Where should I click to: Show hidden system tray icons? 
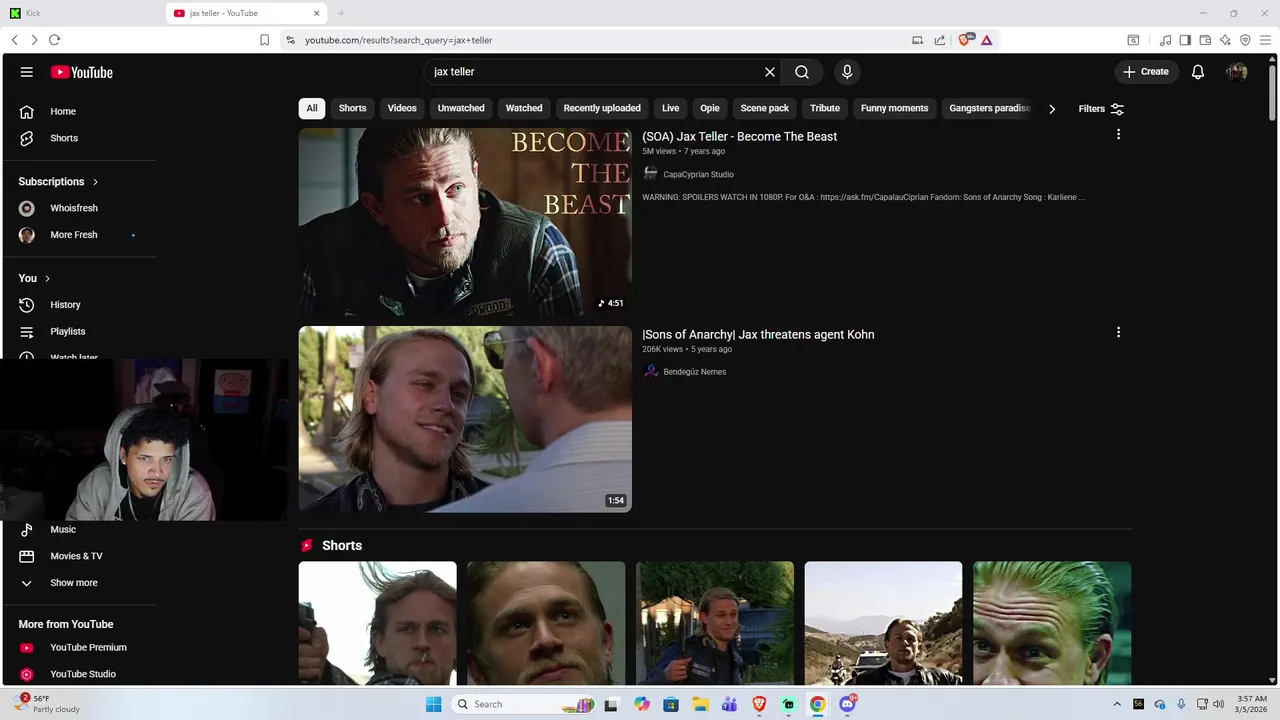(x=1117, y=704)
